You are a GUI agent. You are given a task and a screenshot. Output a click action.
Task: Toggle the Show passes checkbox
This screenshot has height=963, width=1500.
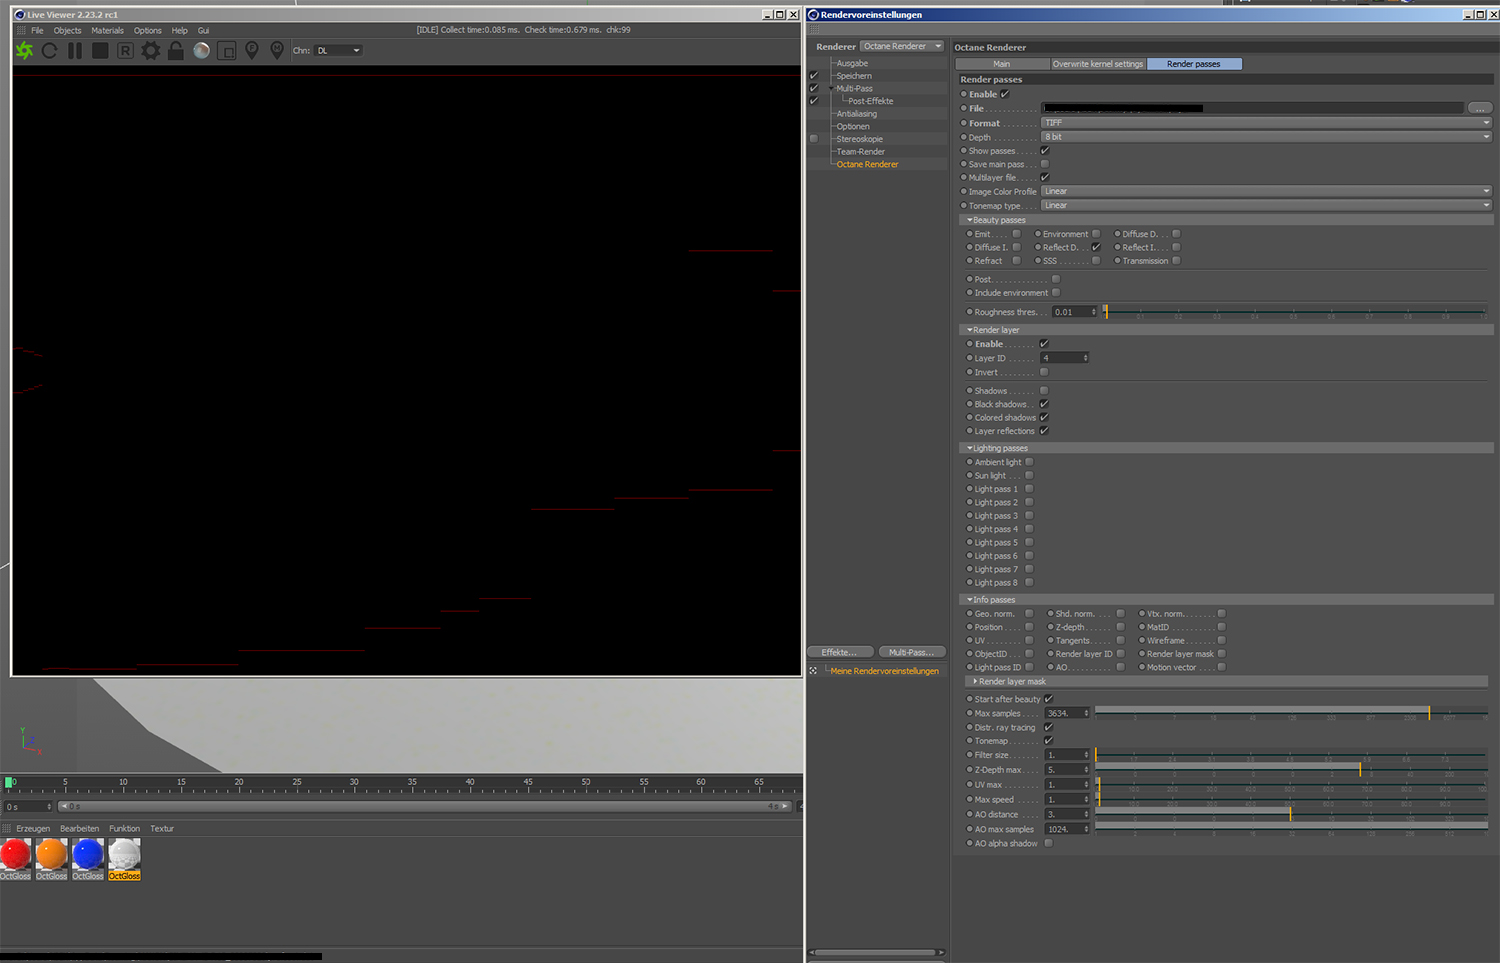click(1045, 151)
